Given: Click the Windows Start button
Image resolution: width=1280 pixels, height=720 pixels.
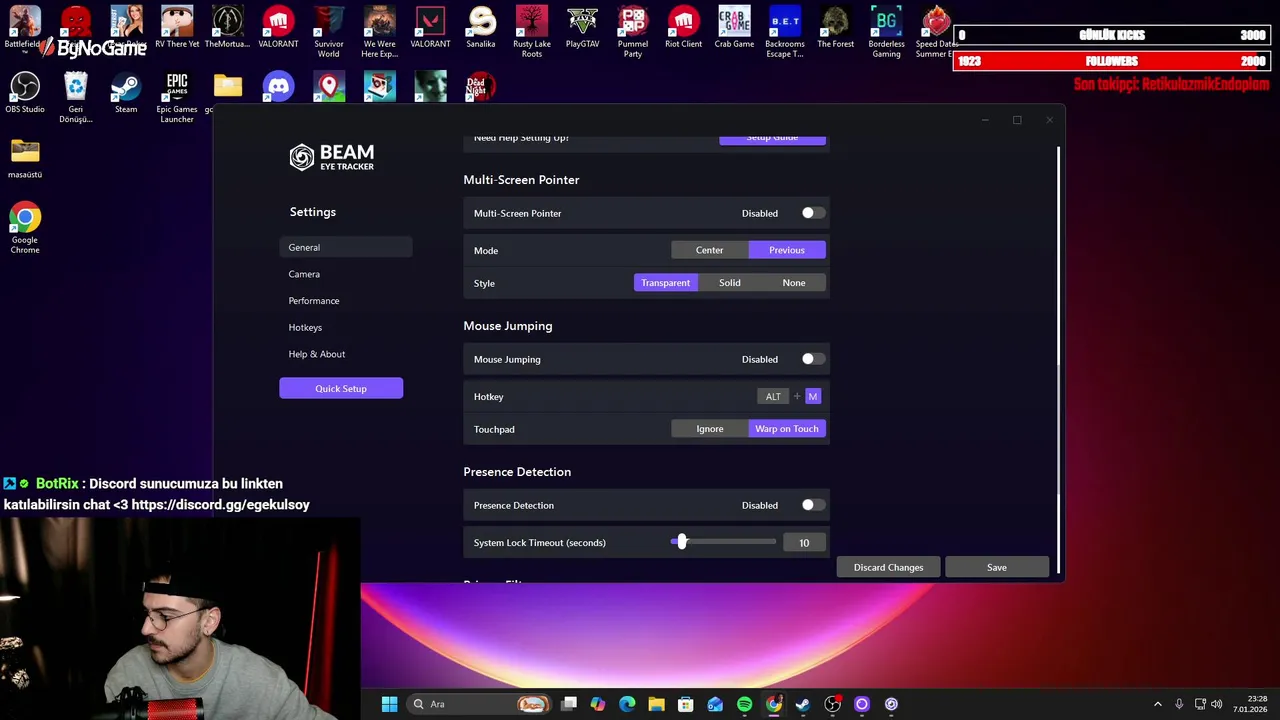Looking at the screenshot, I should 389,704.
